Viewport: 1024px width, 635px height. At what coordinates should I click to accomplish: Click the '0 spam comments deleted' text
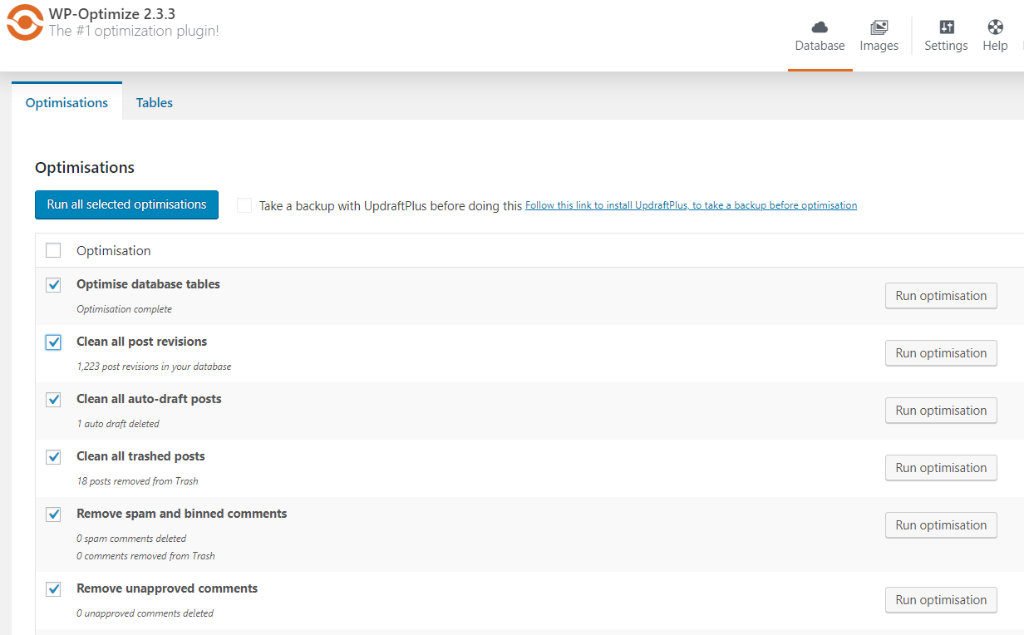[x=131, y=538]
